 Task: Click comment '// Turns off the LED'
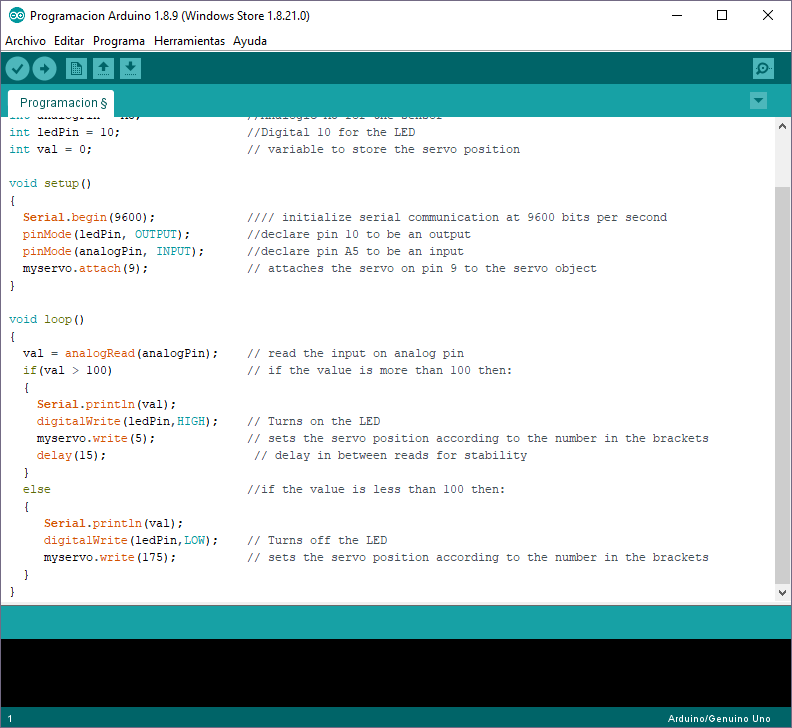317,541
